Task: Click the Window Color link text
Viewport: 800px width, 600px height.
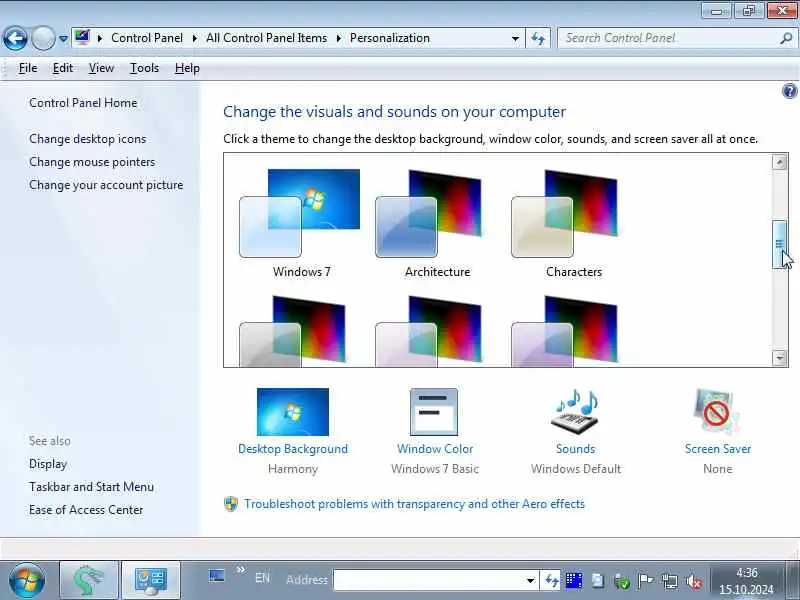Action: tap(435, 449)
